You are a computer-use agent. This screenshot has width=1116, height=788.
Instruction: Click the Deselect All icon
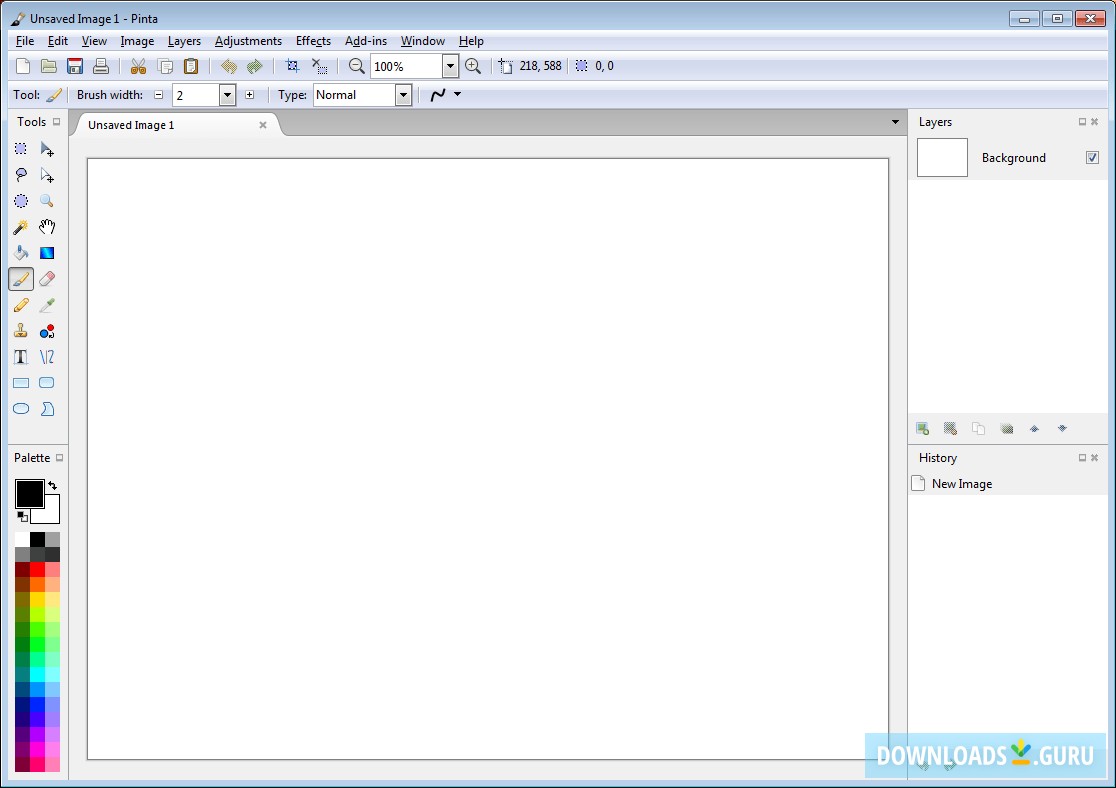(x=320, y=66)
